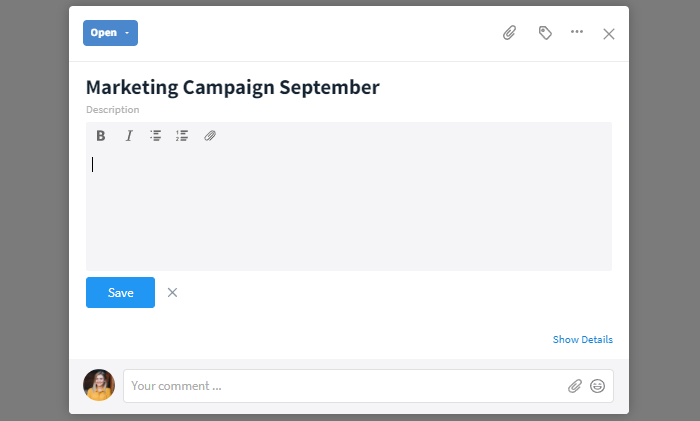
Task: Toggle italic formatting in description editor
Action: (x=129, y=136)
